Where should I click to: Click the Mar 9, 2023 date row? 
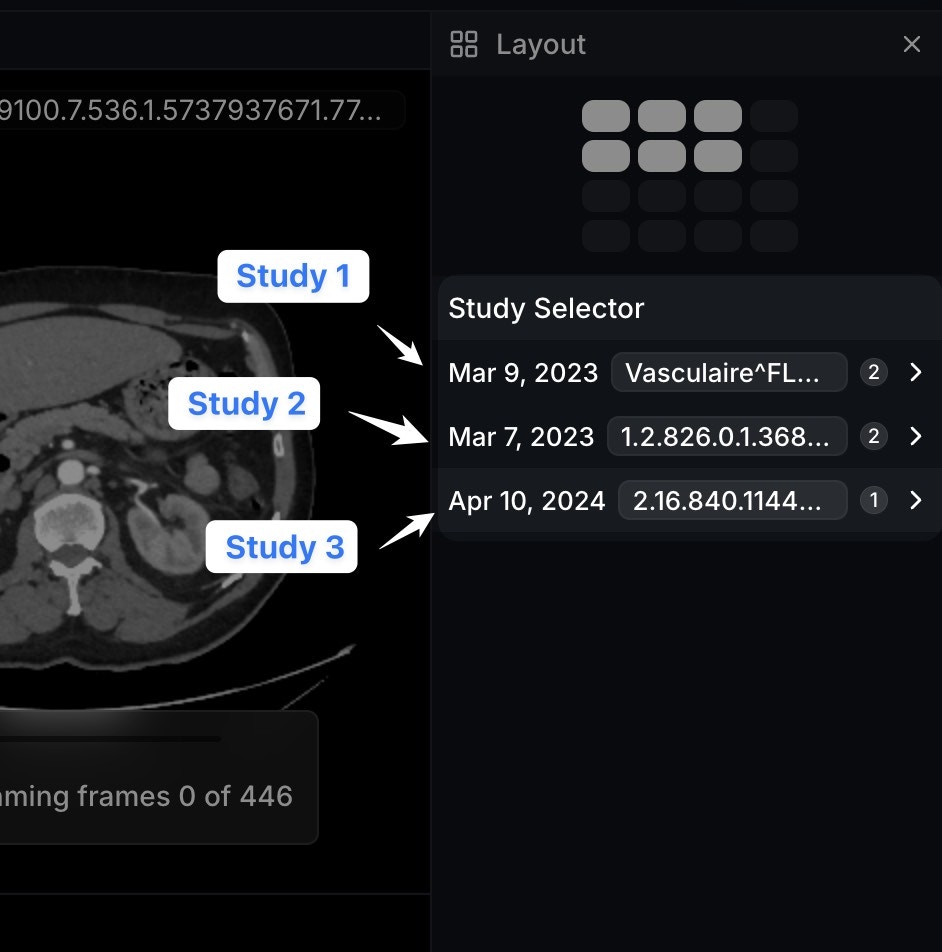click(x=689, y=372)
